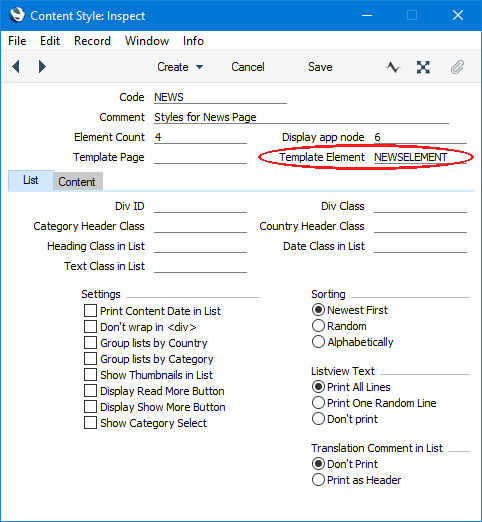Tick Show Thumbnails in List checkbox
The image size is (482, 522).
point(90,374)
